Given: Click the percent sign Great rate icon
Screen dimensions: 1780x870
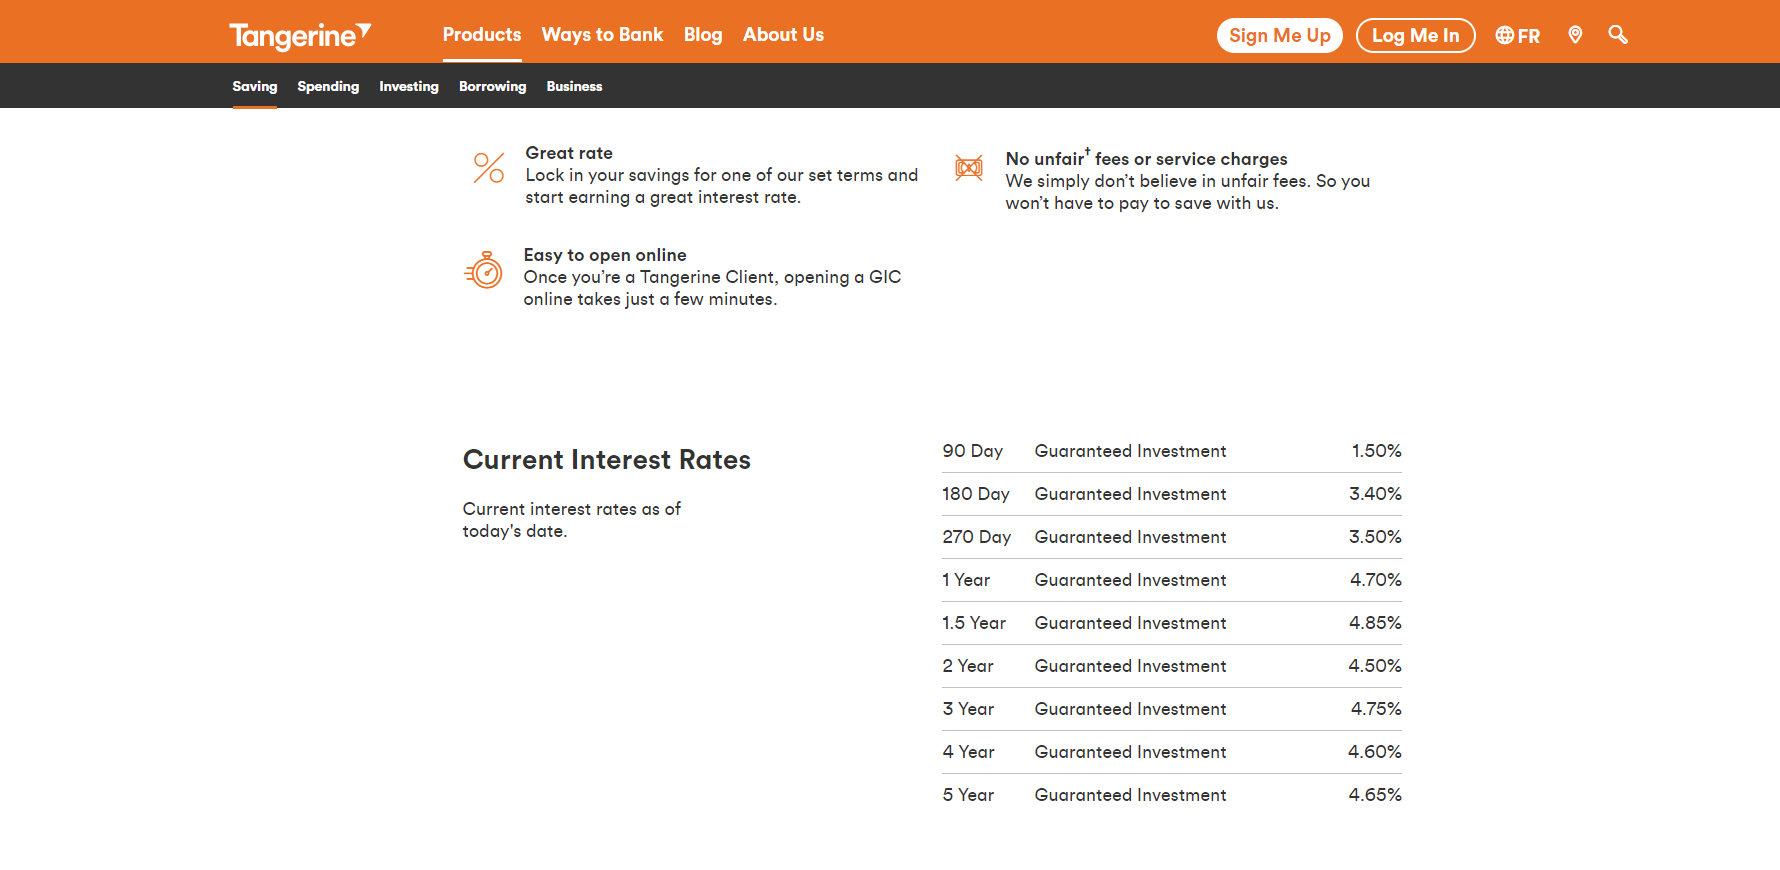Looking at the screenshot, I should pos(489,167).
